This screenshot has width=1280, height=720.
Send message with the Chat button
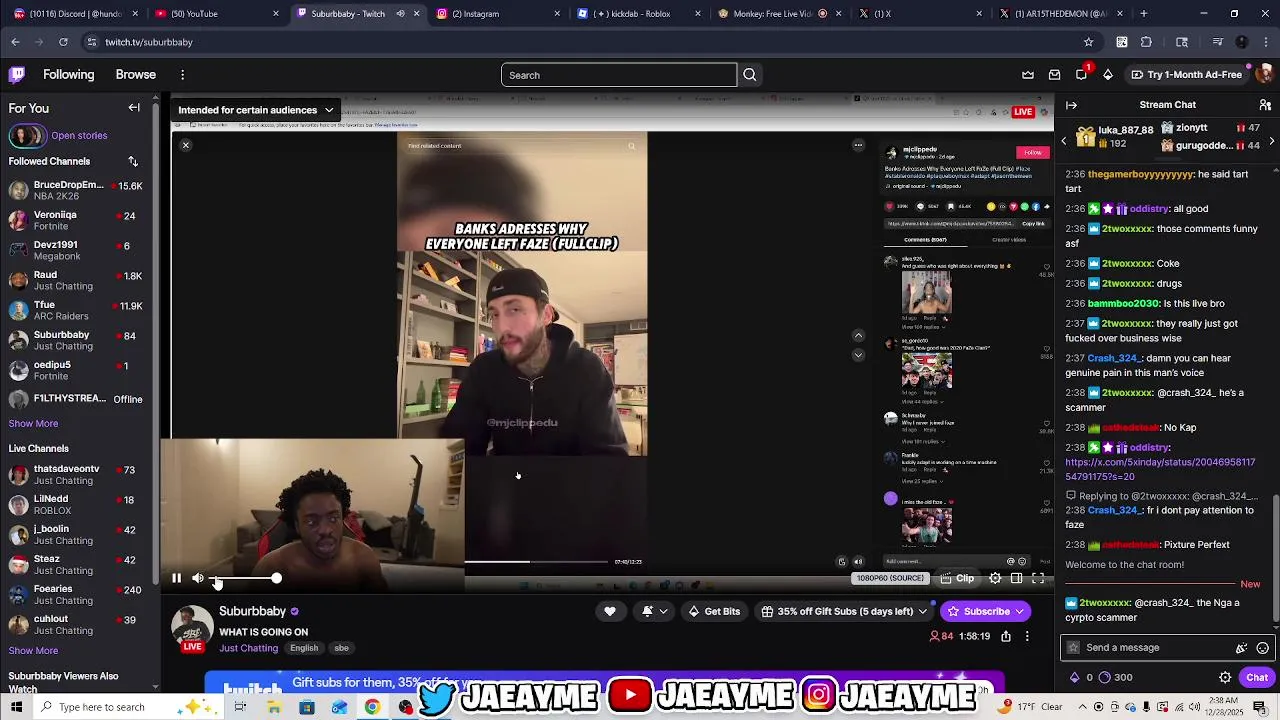coord(1257,677)
